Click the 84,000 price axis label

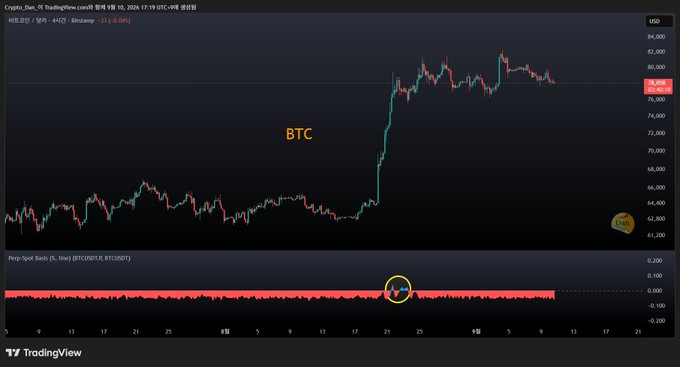[x=656, y=37]
